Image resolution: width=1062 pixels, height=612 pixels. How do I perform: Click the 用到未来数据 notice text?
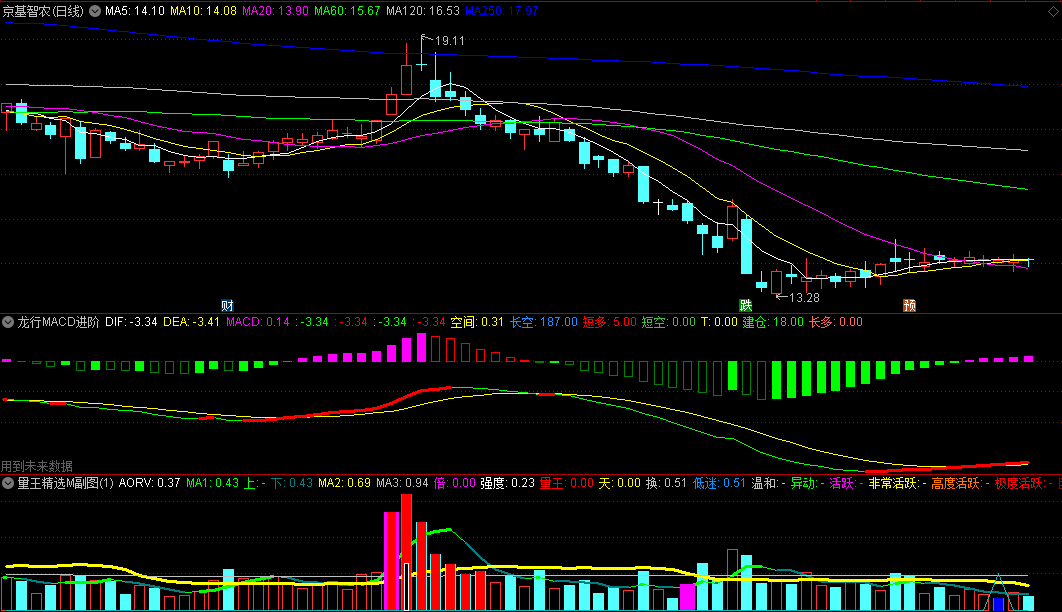(37, 466)
